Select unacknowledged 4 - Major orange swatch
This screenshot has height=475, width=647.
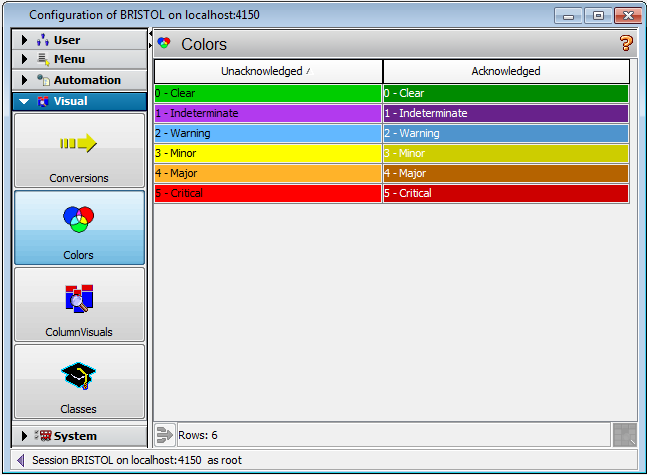[x=268, y=173]
